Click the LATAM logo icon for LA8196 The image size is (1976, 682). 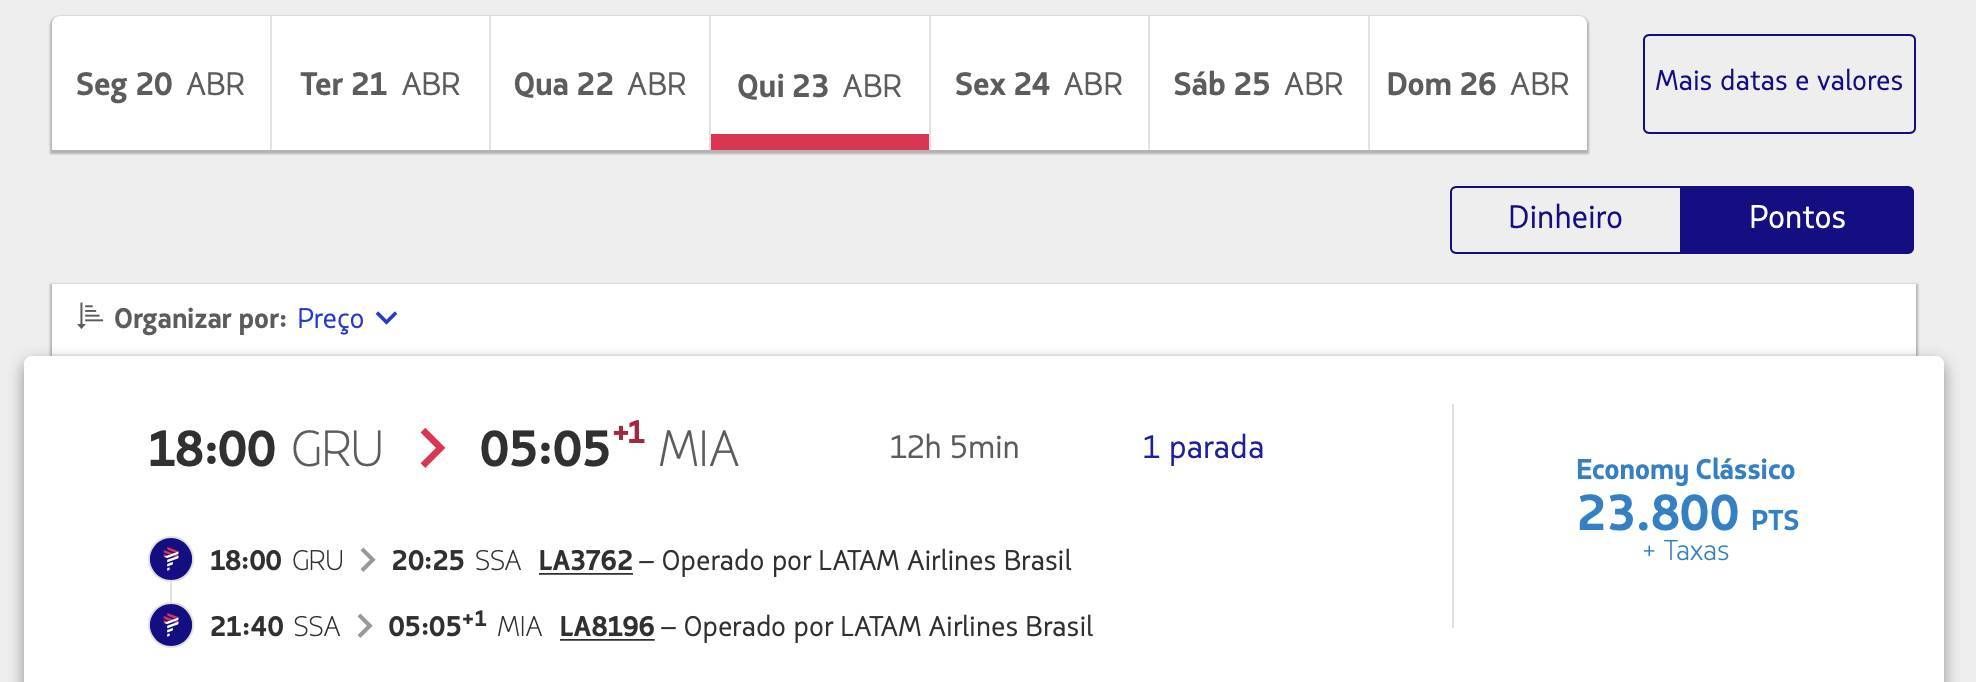tap(171, 626)
